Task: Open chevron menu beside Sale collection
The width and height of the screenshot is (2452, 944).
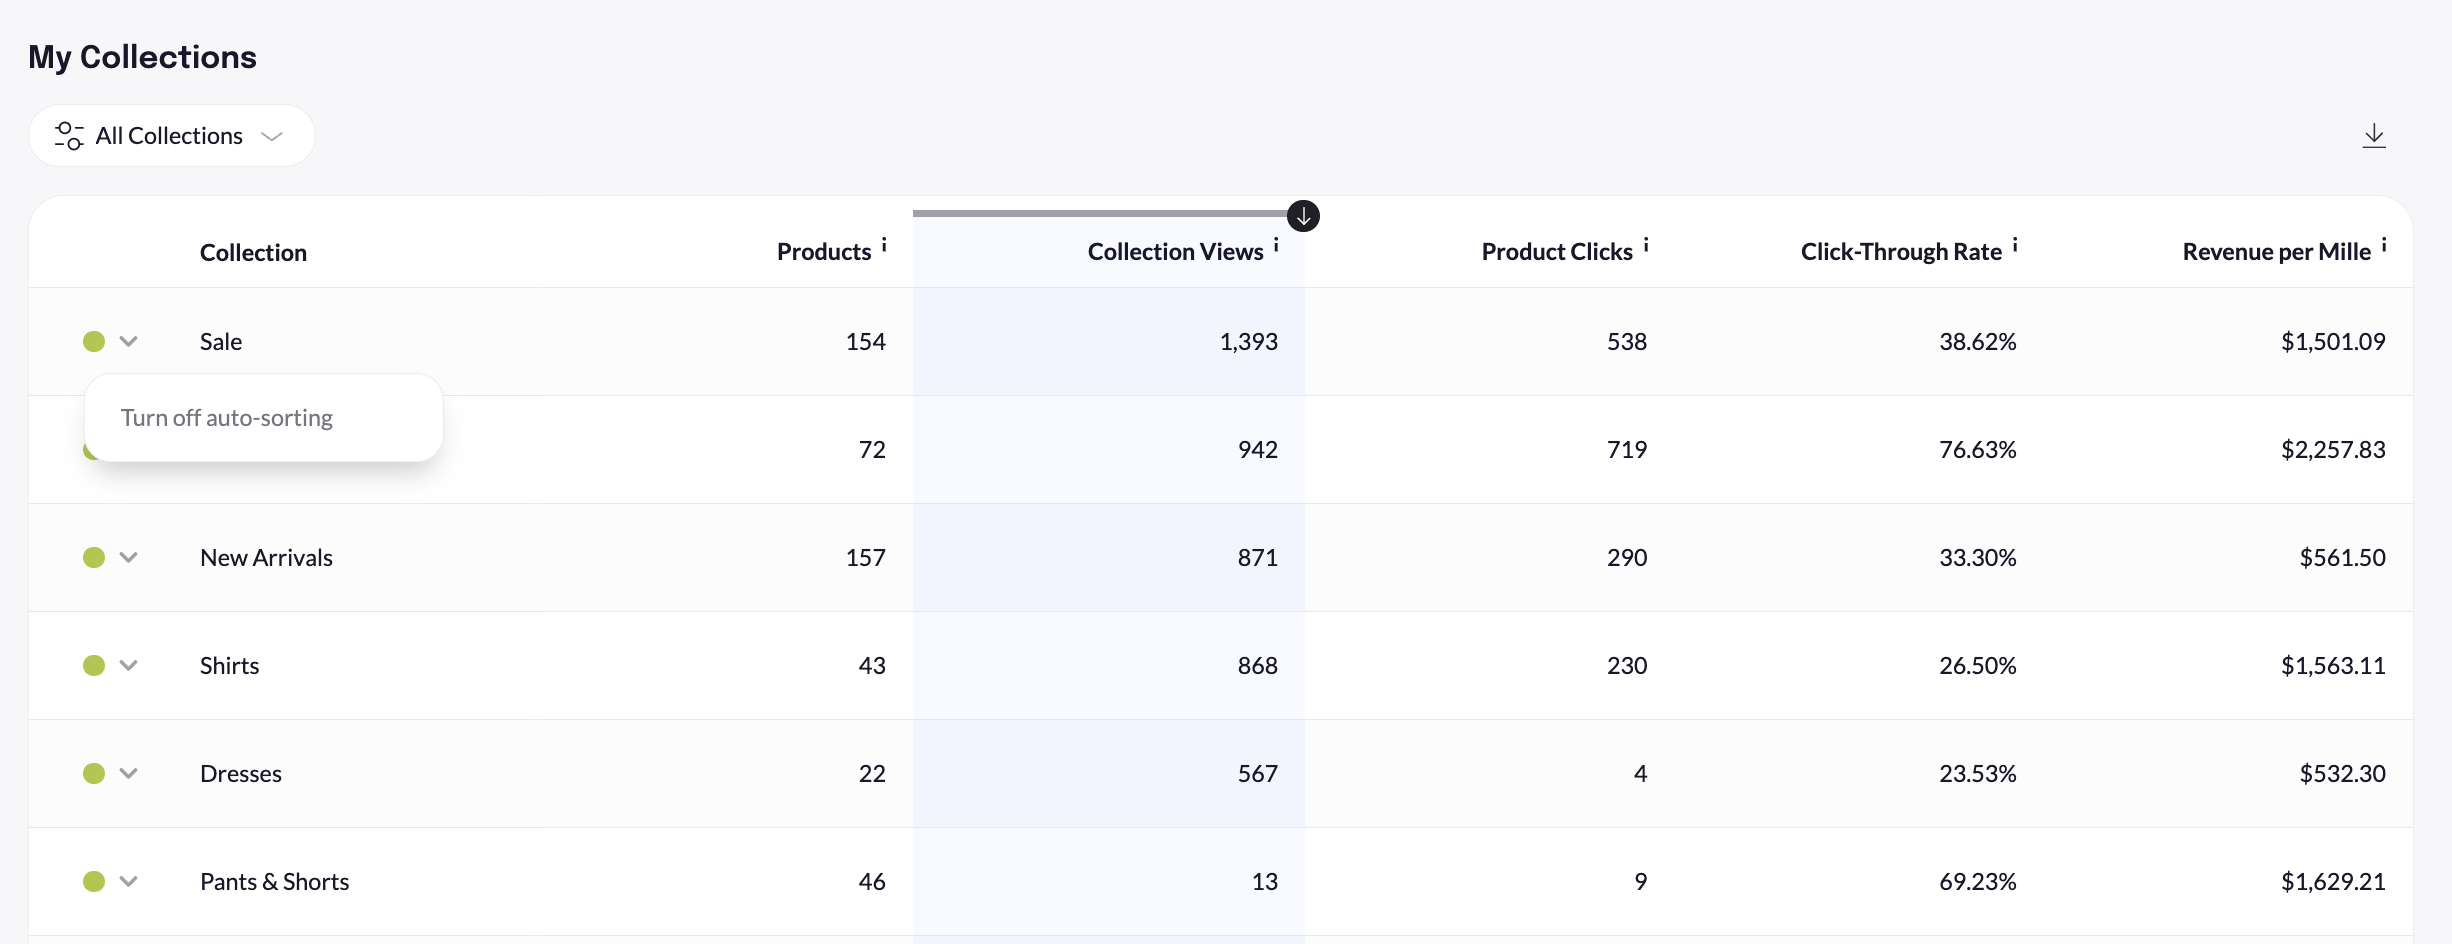Action: 128,342
